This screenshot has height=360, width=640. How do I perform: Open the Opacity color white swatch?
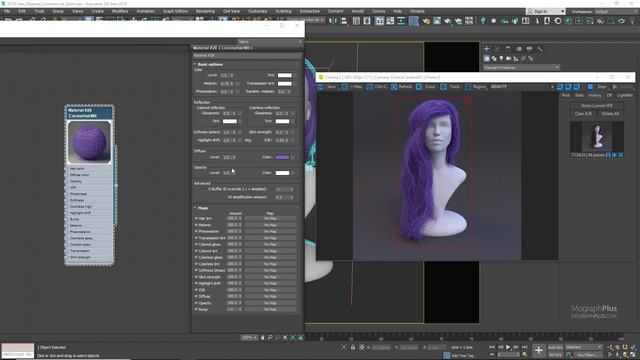pos(282,173)
